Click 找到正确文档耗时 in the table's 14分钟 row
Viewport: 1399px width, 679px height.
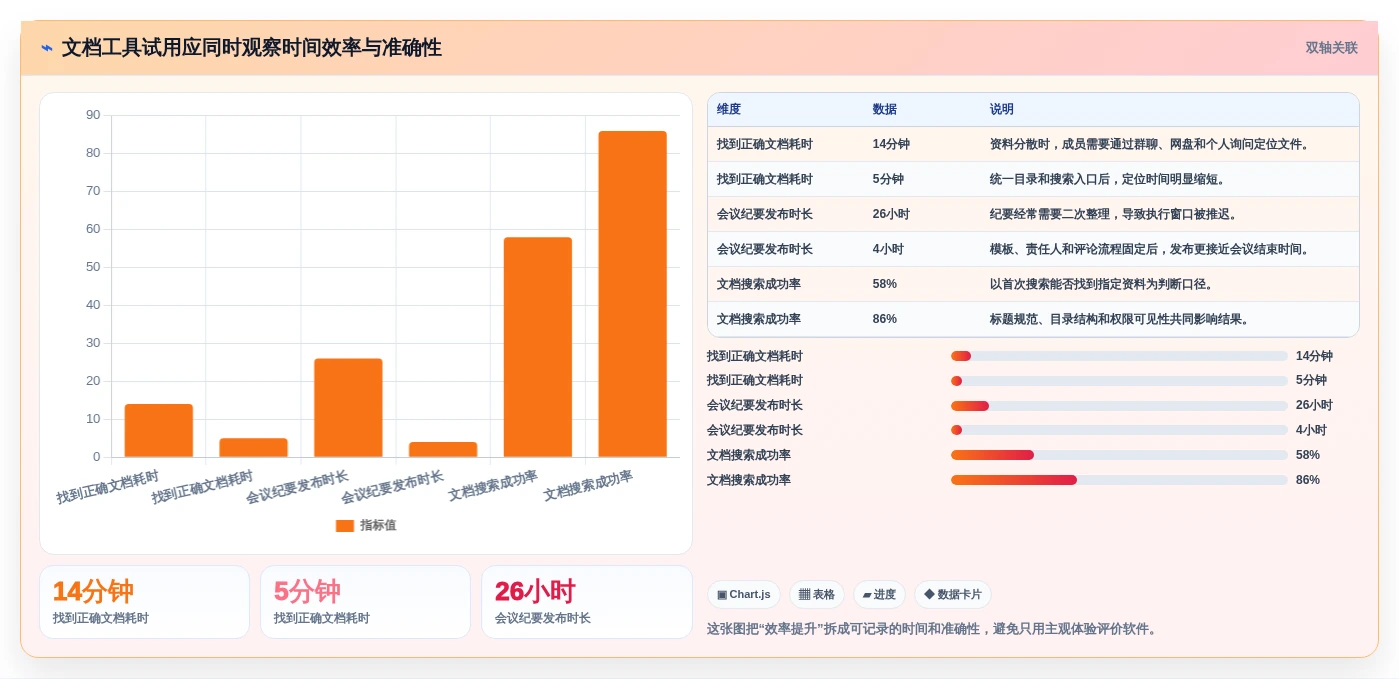tap(765, 145)
